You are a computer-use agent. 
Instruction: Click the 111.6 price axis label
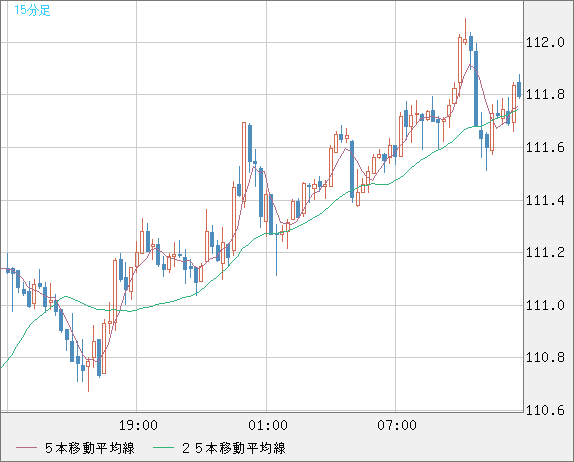tap(545, 148)
